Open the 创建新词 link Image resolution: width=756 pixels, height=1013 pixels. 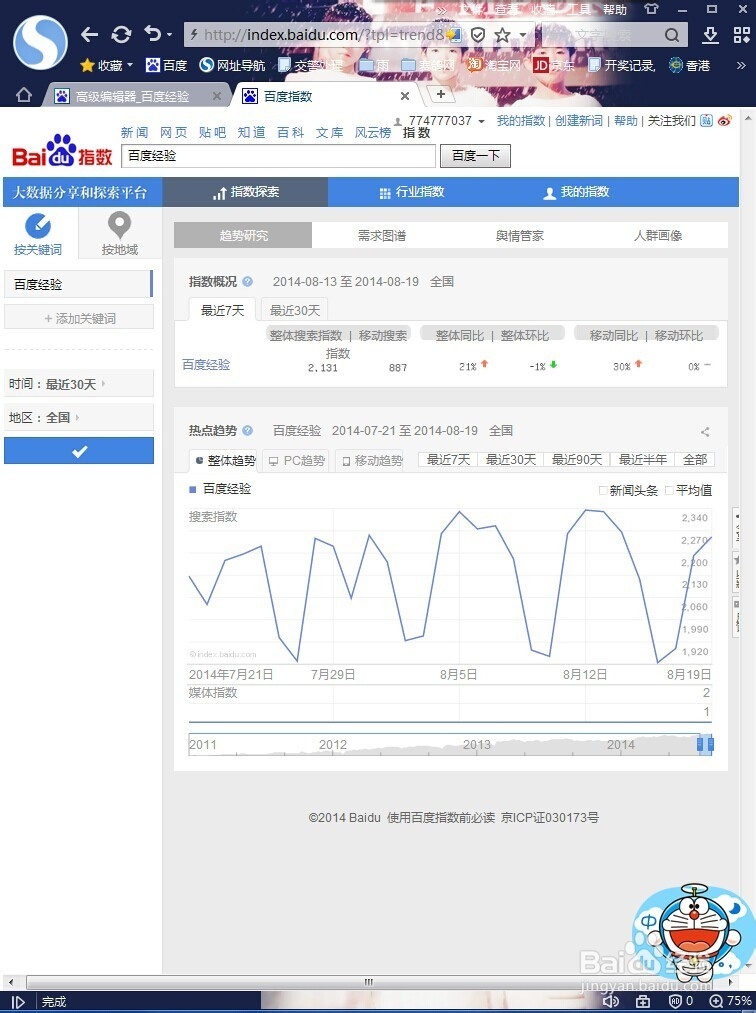[578, 121]
